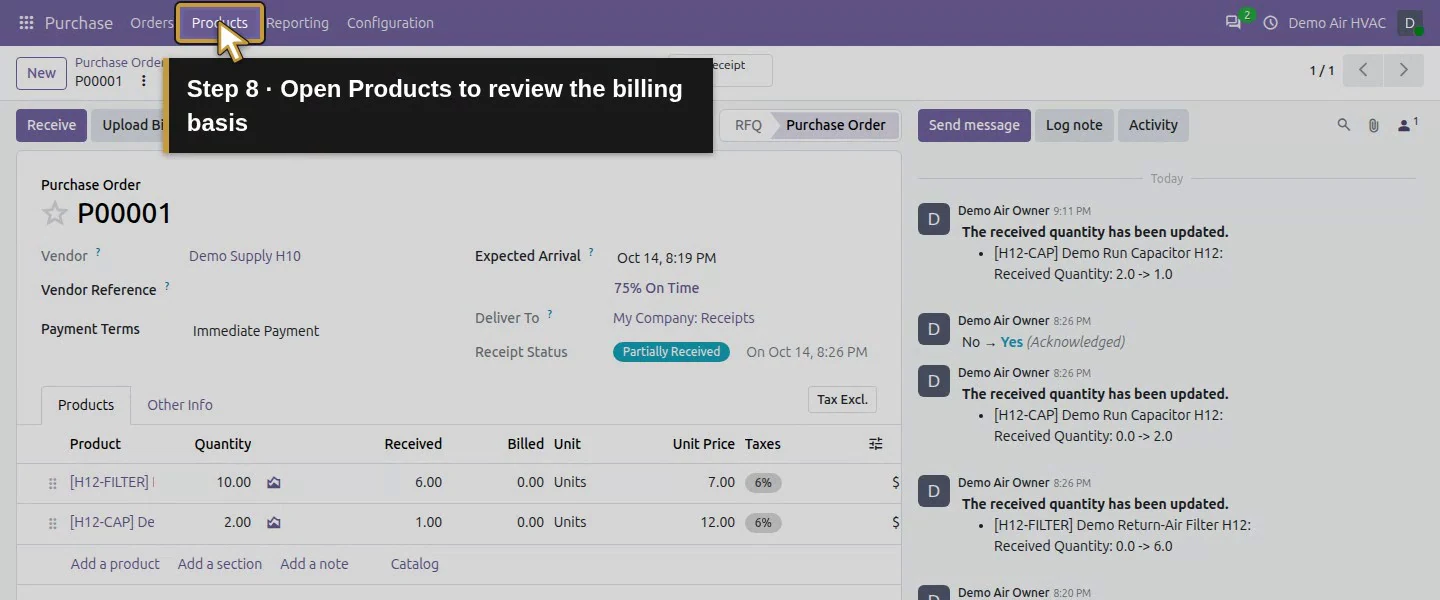1440x600 pixels.
Task: Click Add a note link
Action: pyautogui.click(x=314, y=564)
